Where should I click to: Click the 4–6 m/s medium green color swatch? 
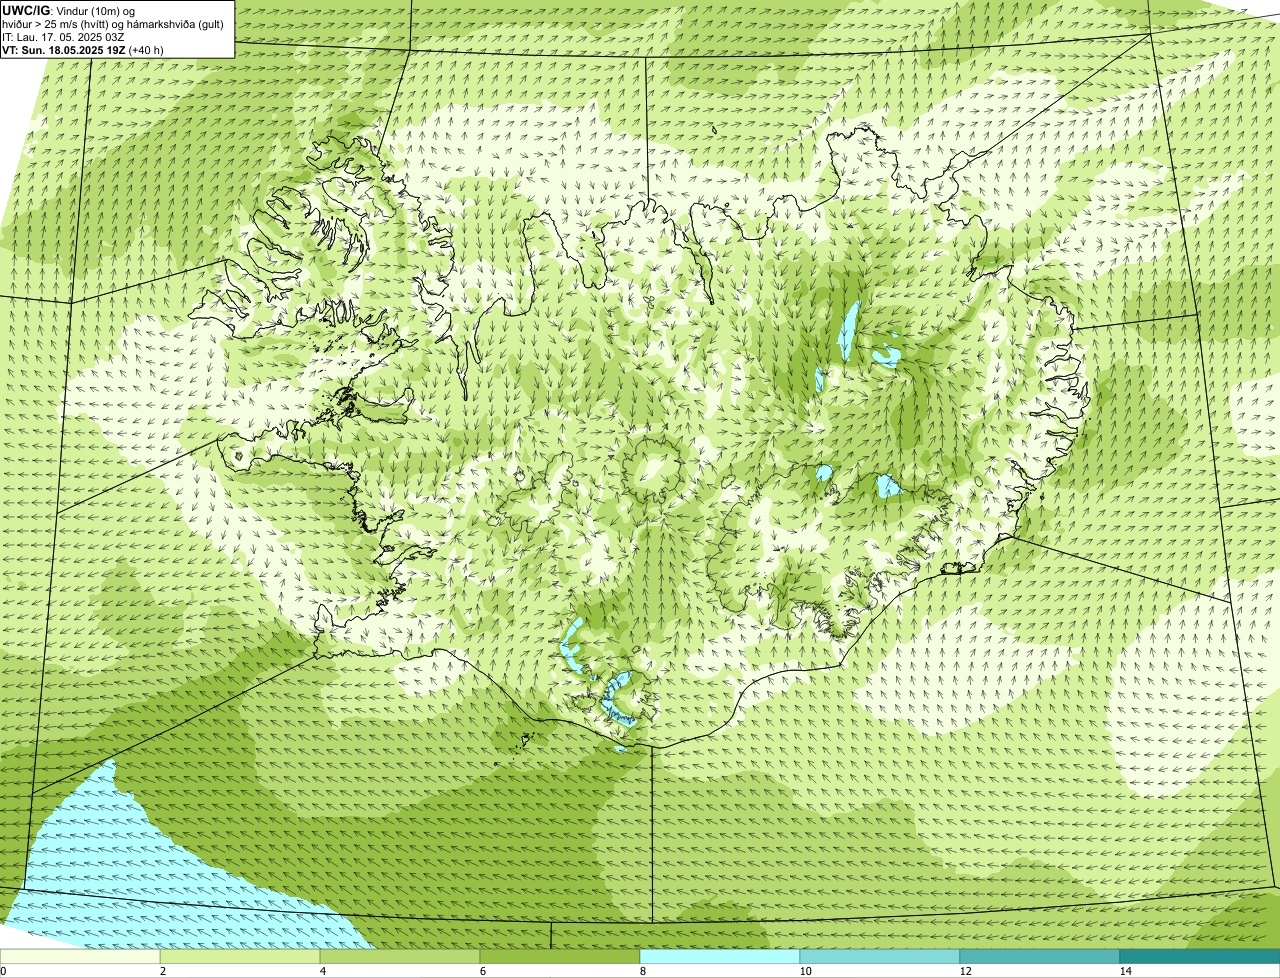click(400, 956)
